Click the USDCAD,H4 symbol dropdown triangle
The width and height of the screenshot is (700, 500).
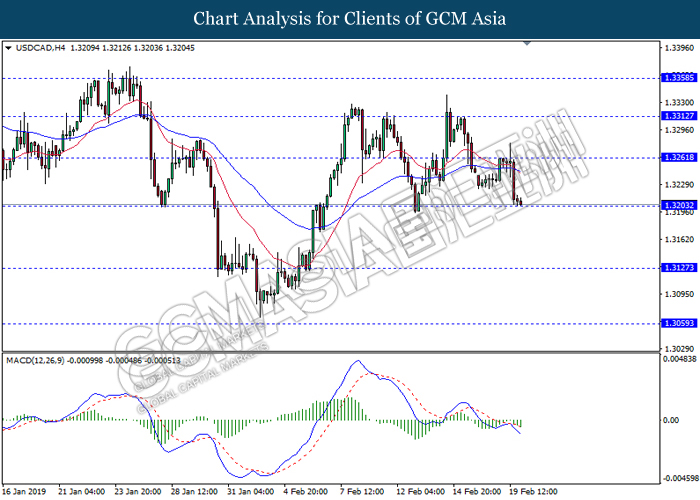(8, 48)
